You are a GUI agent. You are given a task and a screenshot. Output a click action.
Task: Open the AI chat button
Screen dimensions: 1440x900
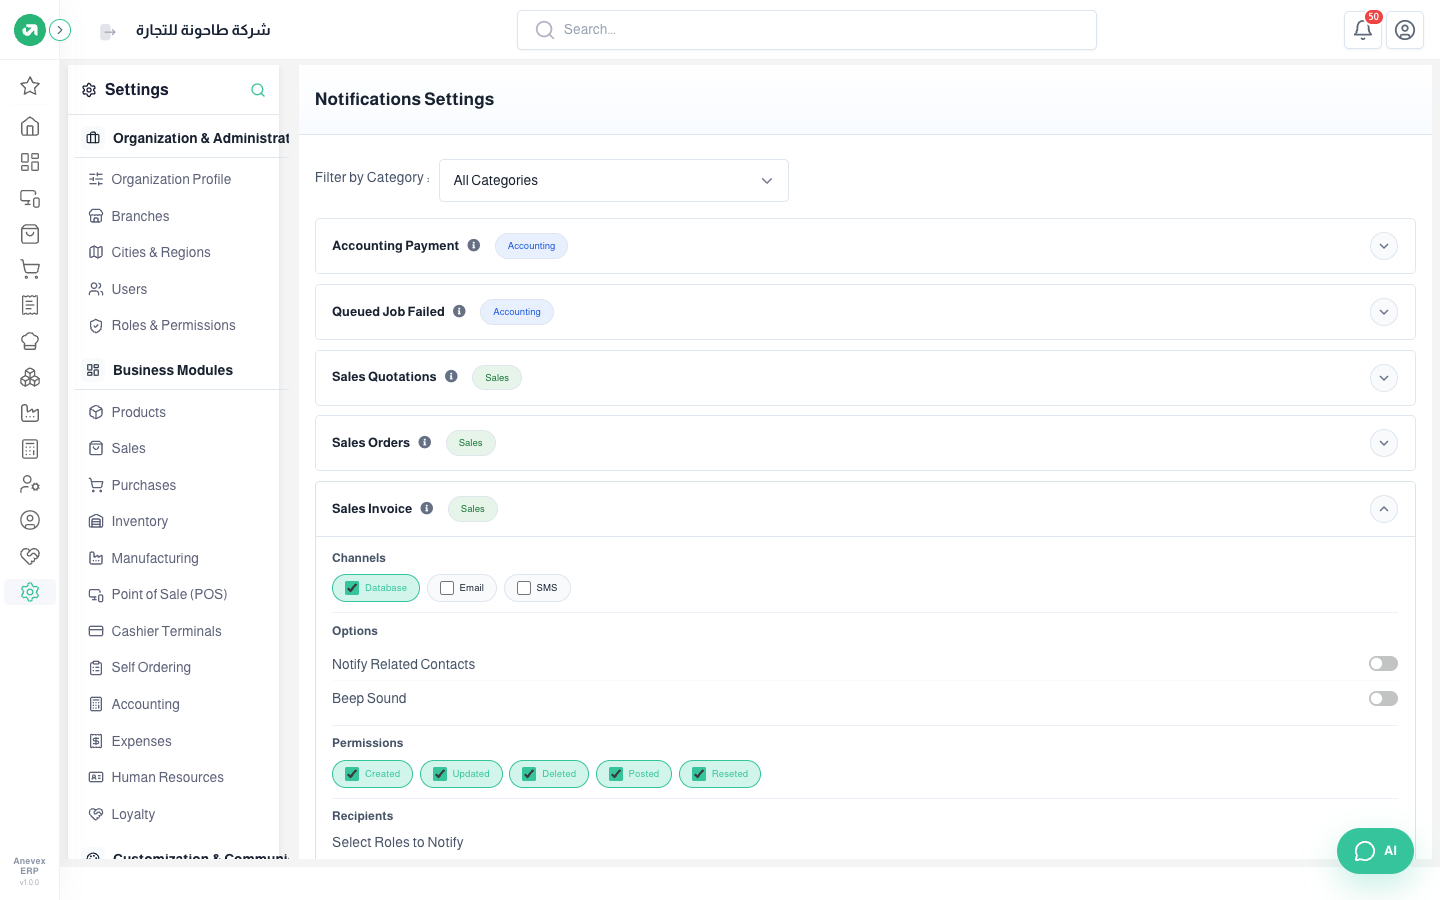[x=1375, y=851]
